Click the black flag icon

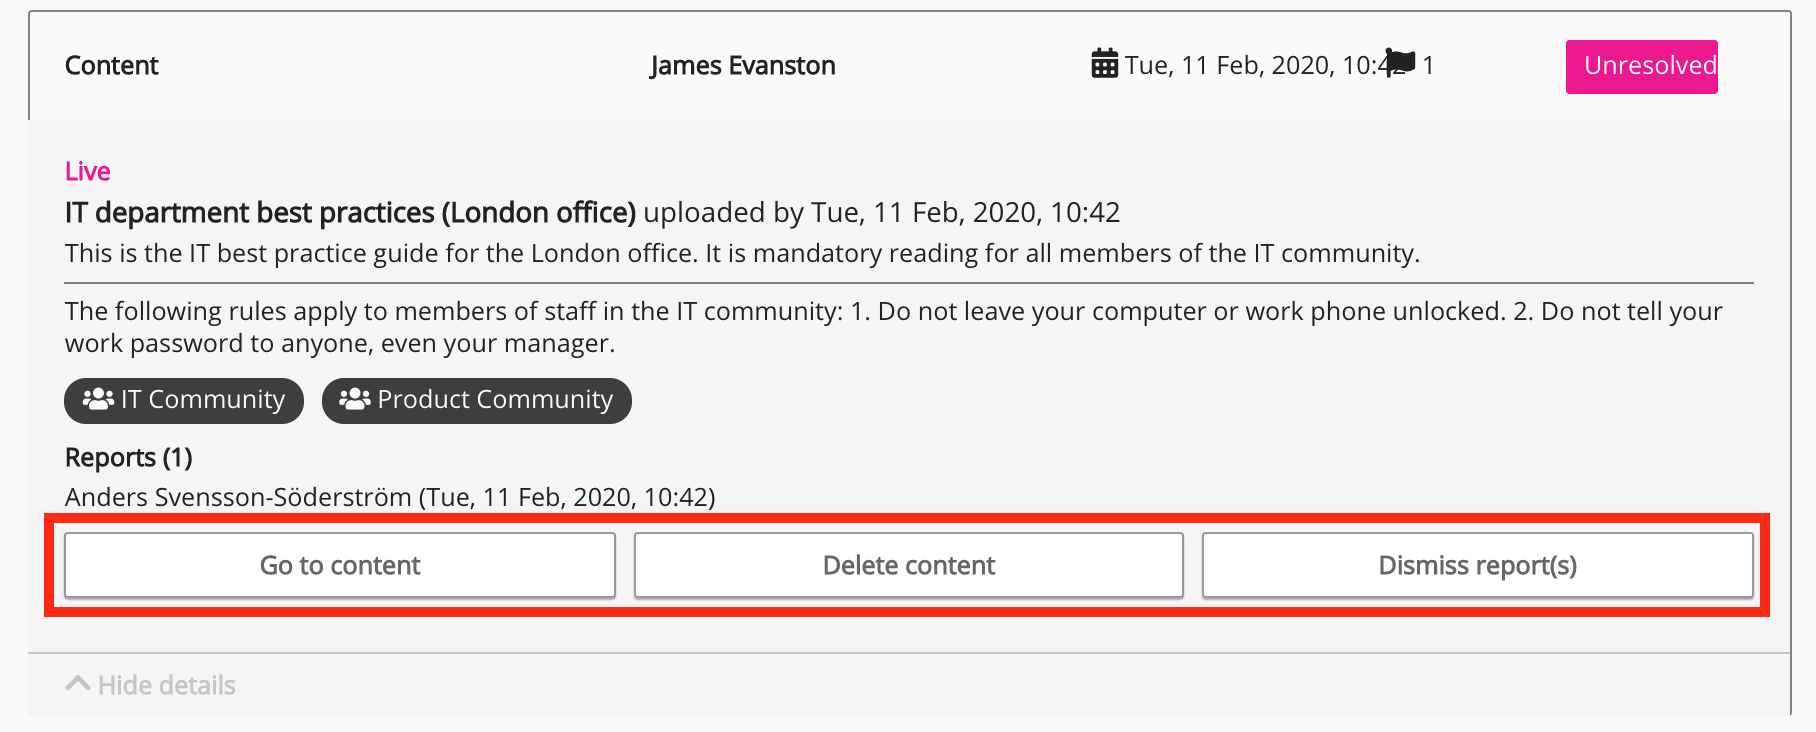(1400, 63)
